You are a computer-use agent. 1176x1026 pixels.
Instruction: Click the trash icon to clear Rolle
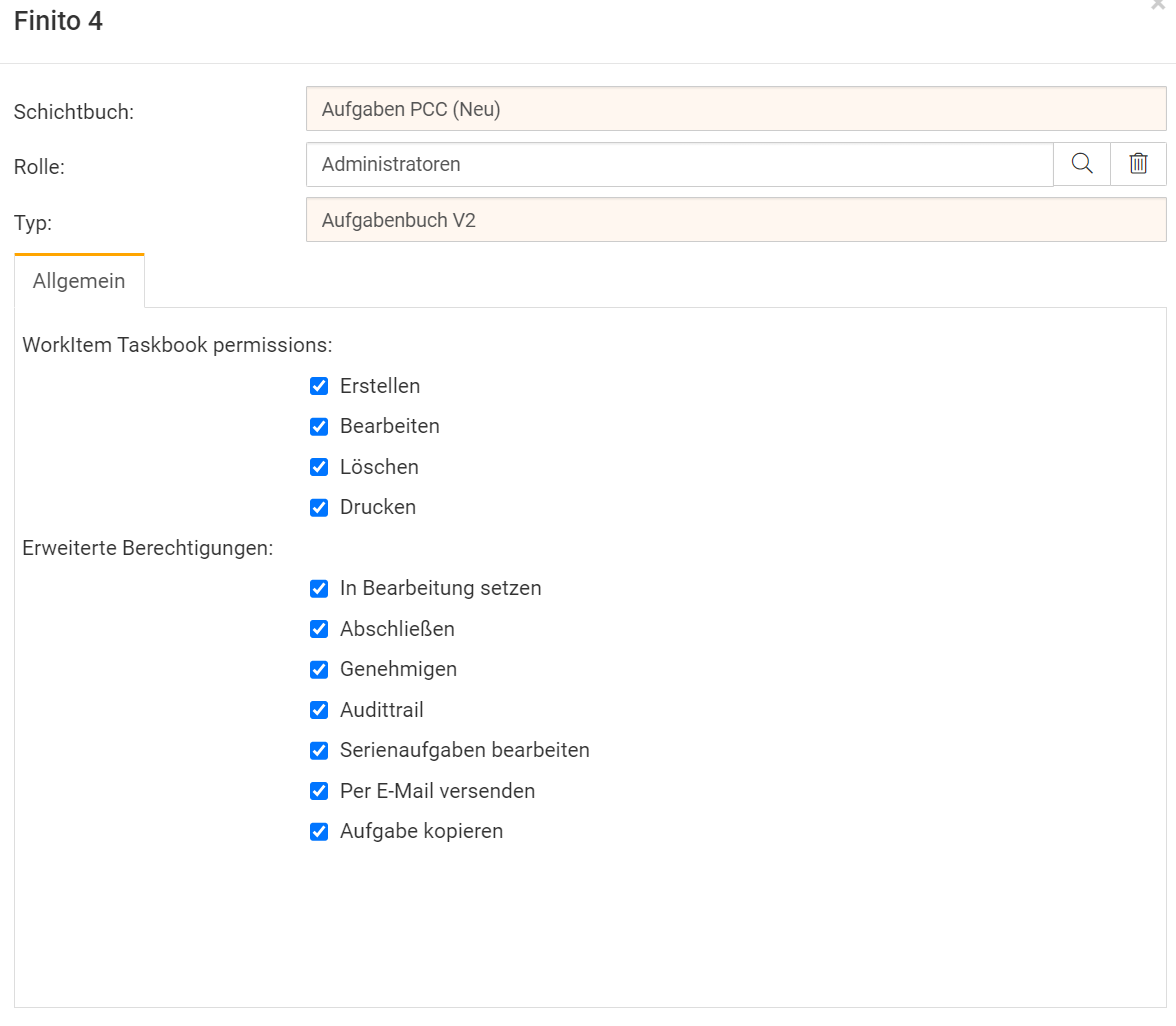point(1138,164)
